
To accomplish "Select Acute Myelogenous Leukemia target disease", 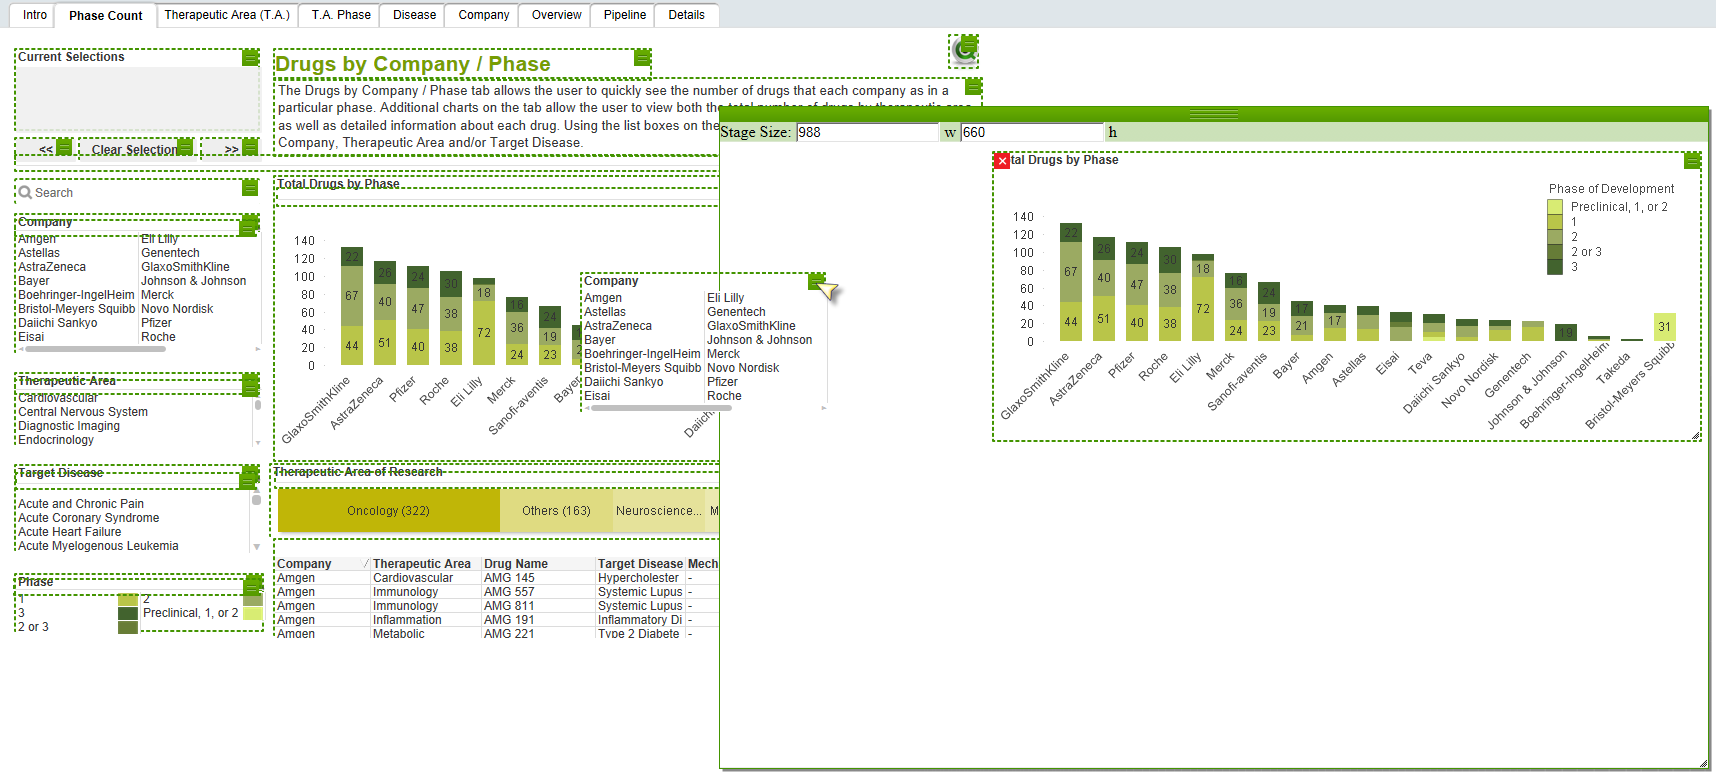I will 98,546.
